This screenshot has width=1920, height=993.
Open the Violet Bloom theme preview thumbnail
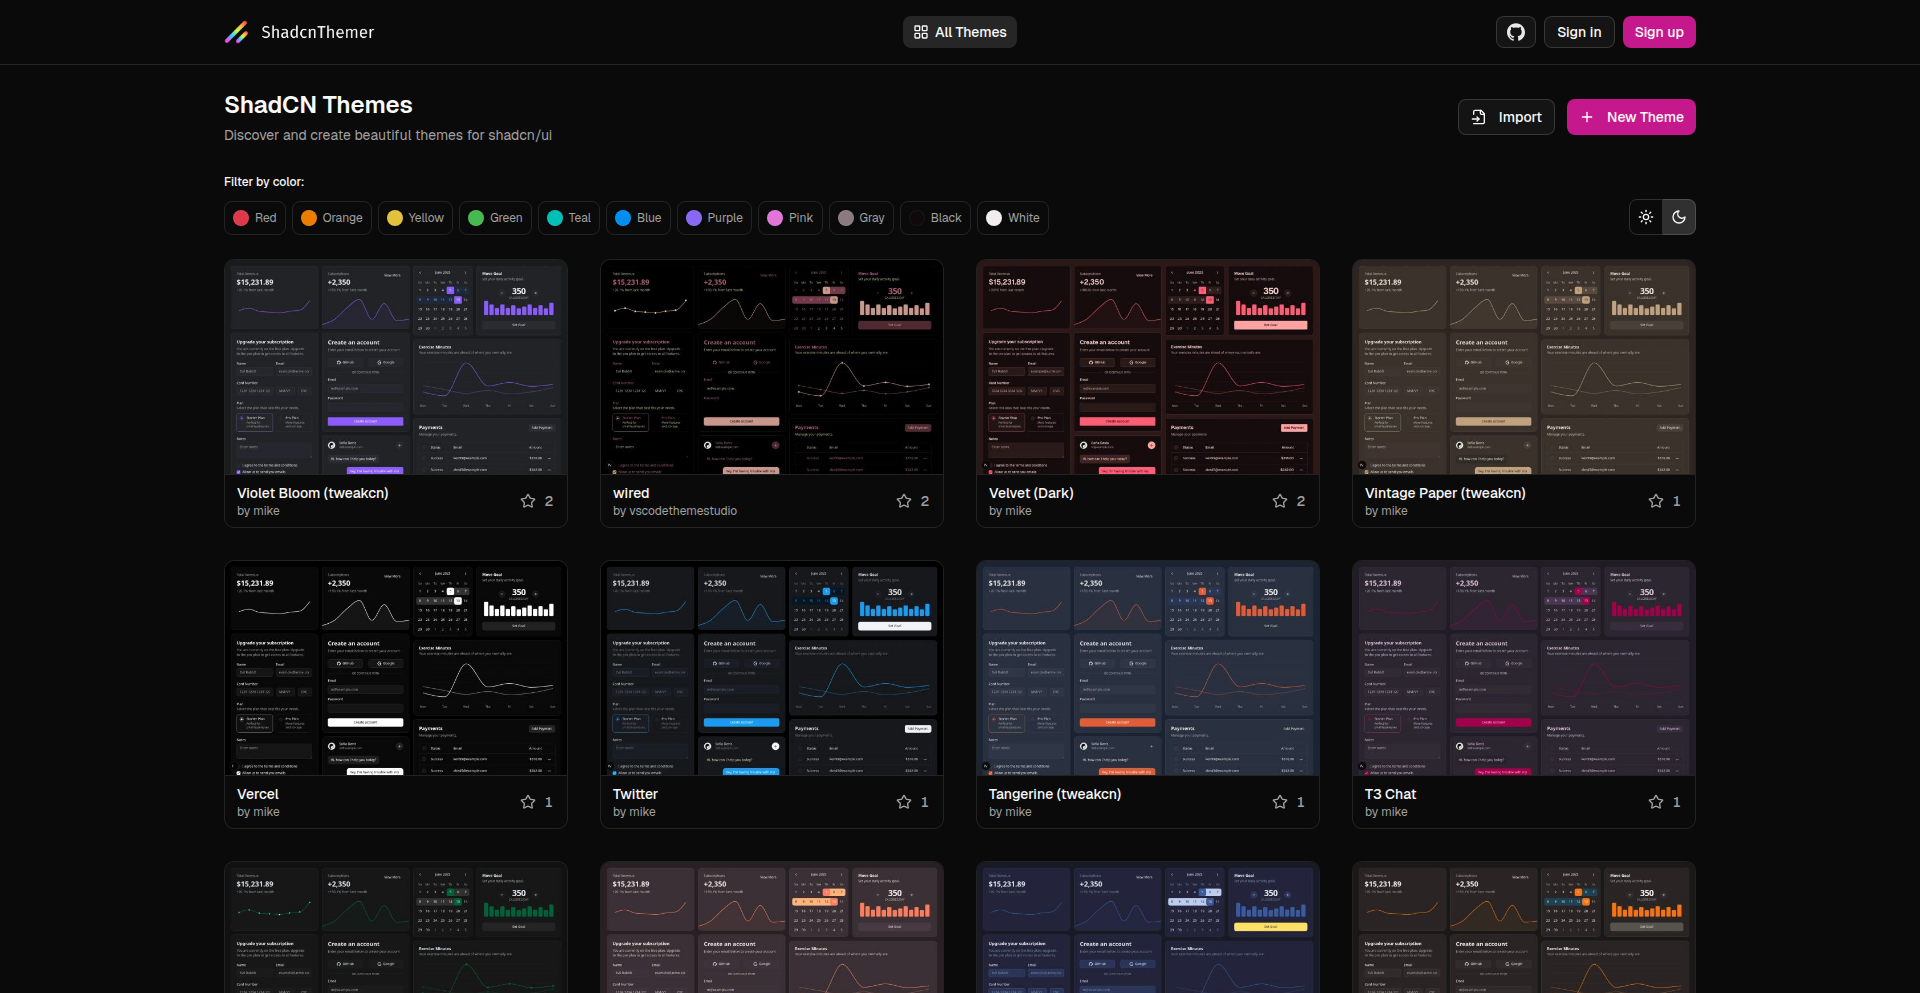point(396,368)
